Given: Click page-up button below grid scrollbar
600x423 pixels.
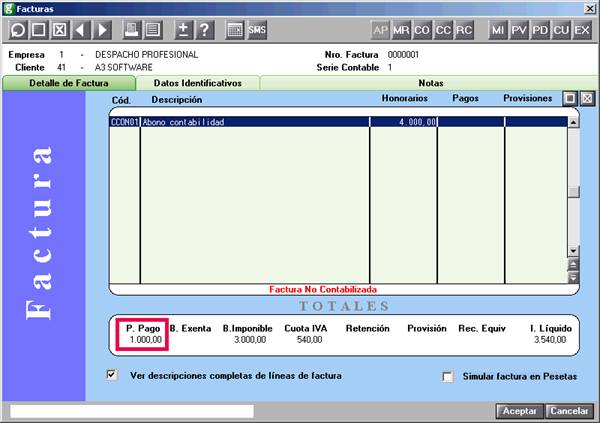Looking at the screenshot, I should (573, 265).
